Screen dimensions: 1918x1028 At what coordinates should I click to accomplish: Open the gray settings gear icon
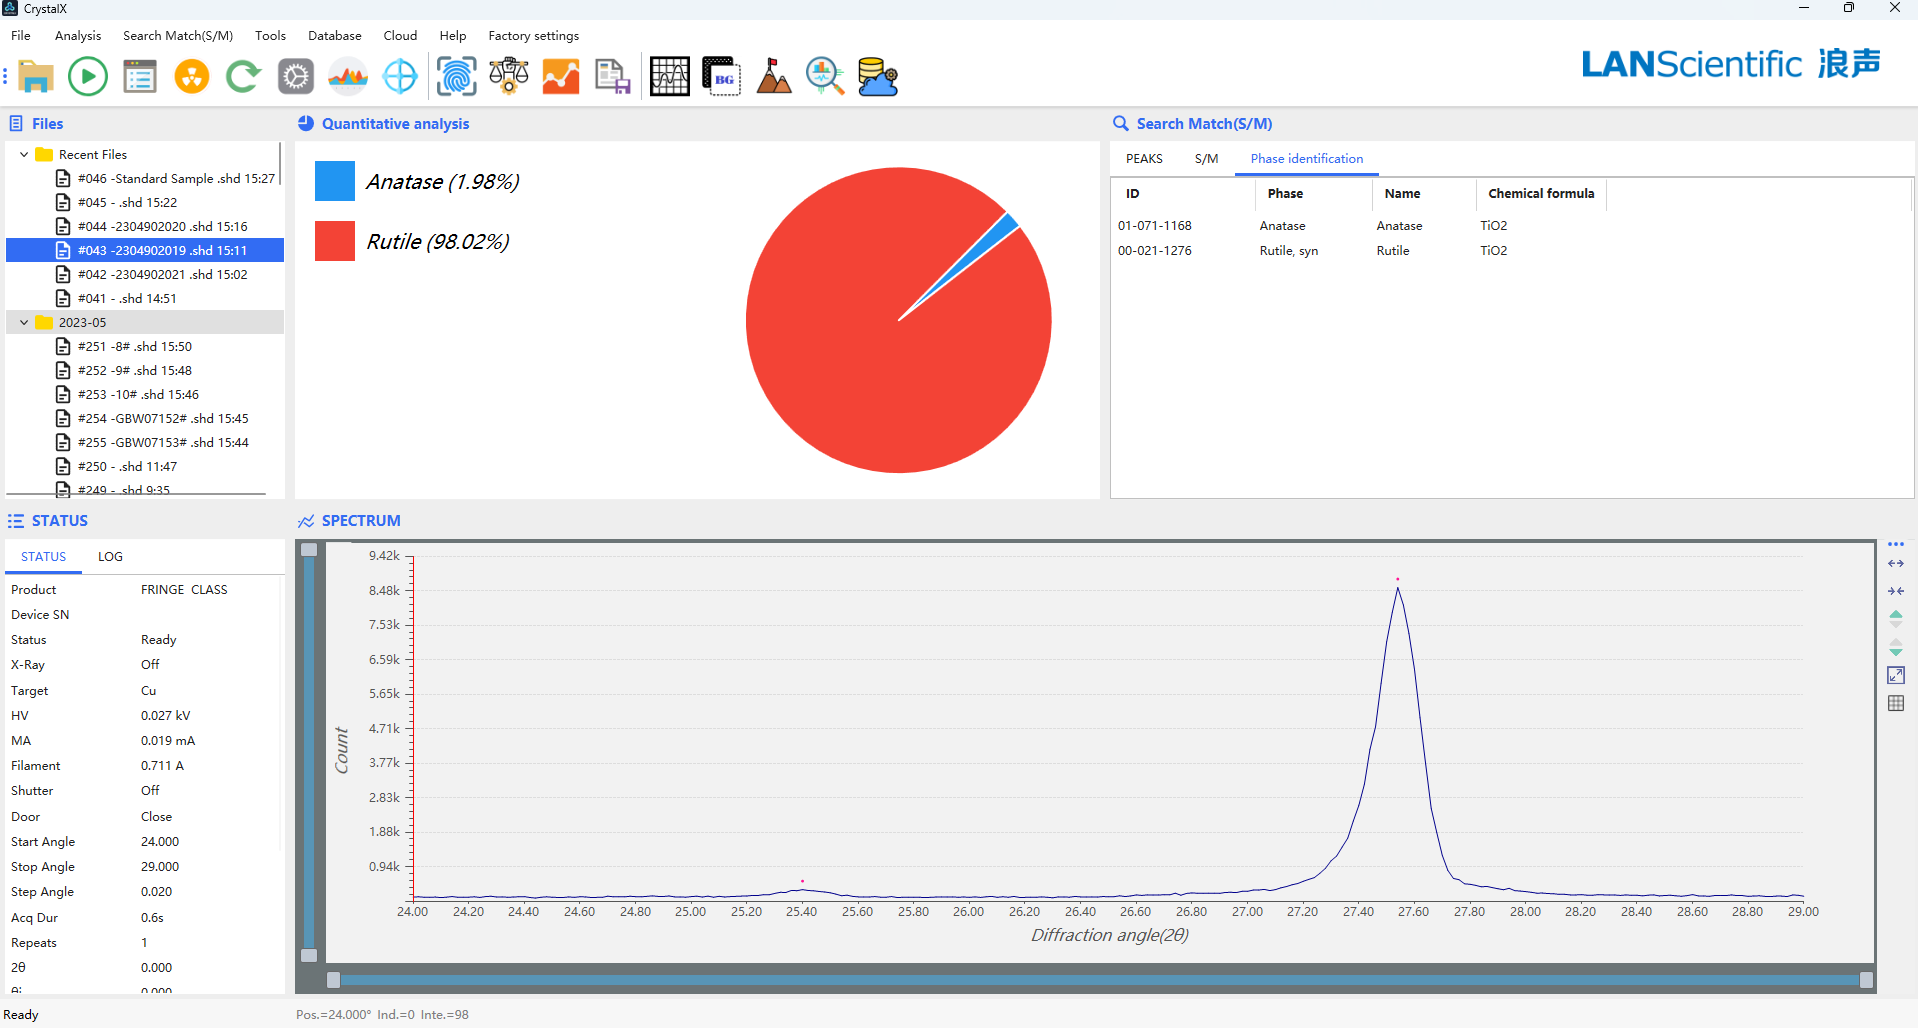(296, 77)
